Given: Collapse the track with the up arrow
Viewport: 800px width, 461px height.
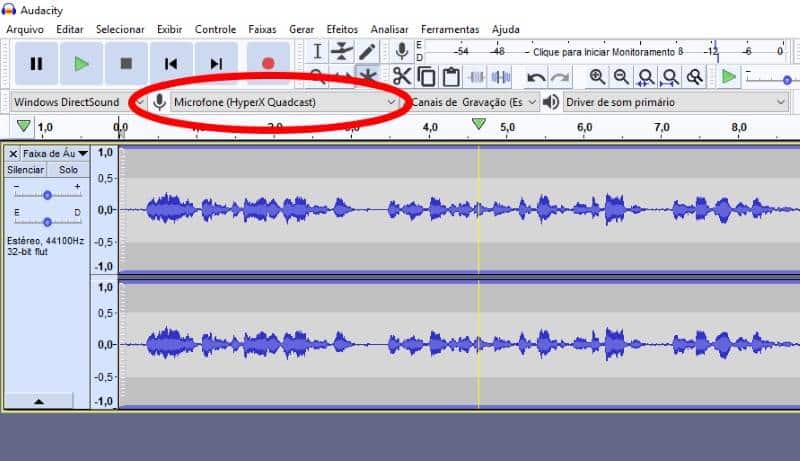Looking at the screenshot, I should tap(39, 401).
